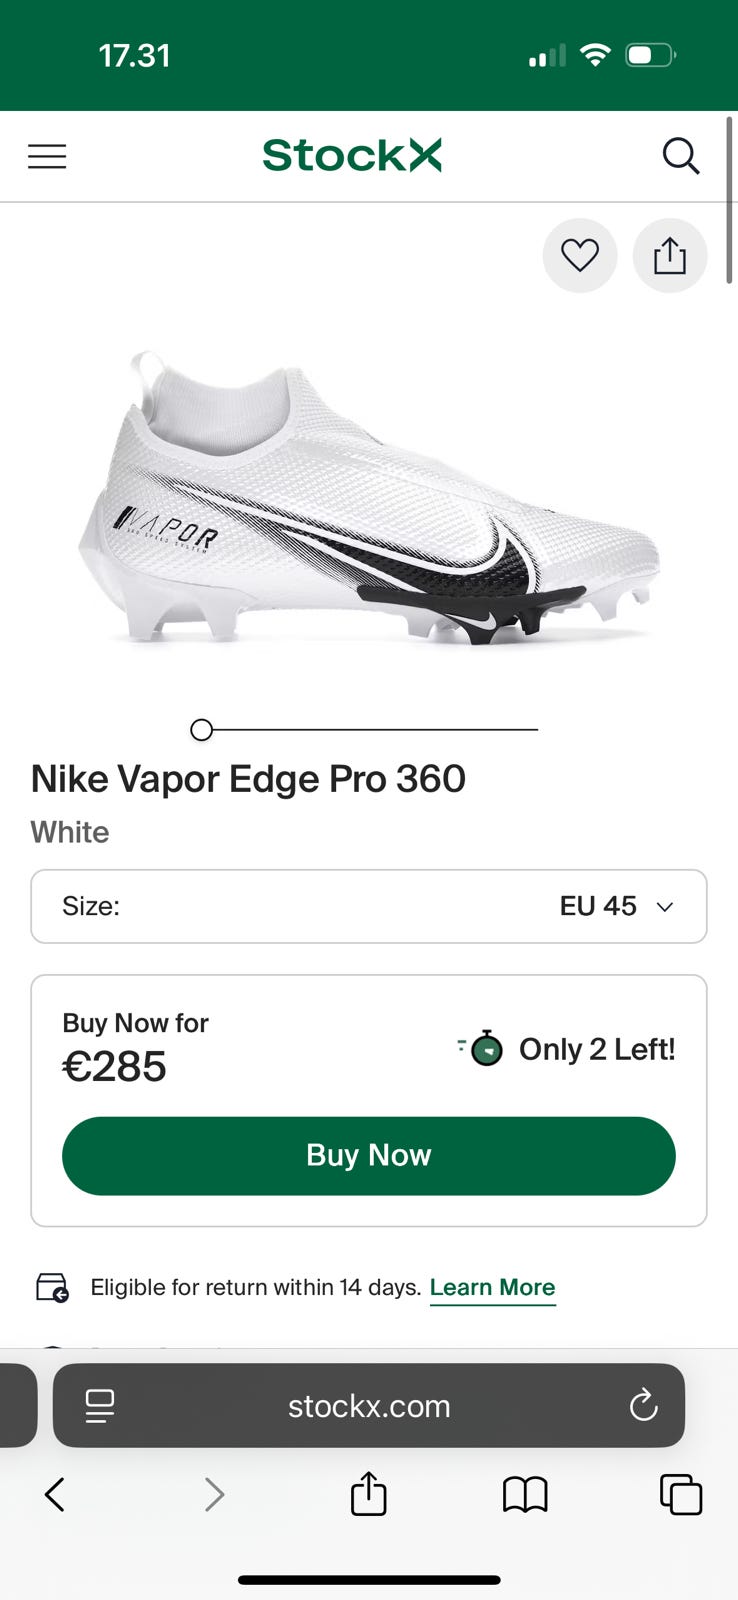Open the search magnifier icon
The image size is (738, 1600).
680,156
